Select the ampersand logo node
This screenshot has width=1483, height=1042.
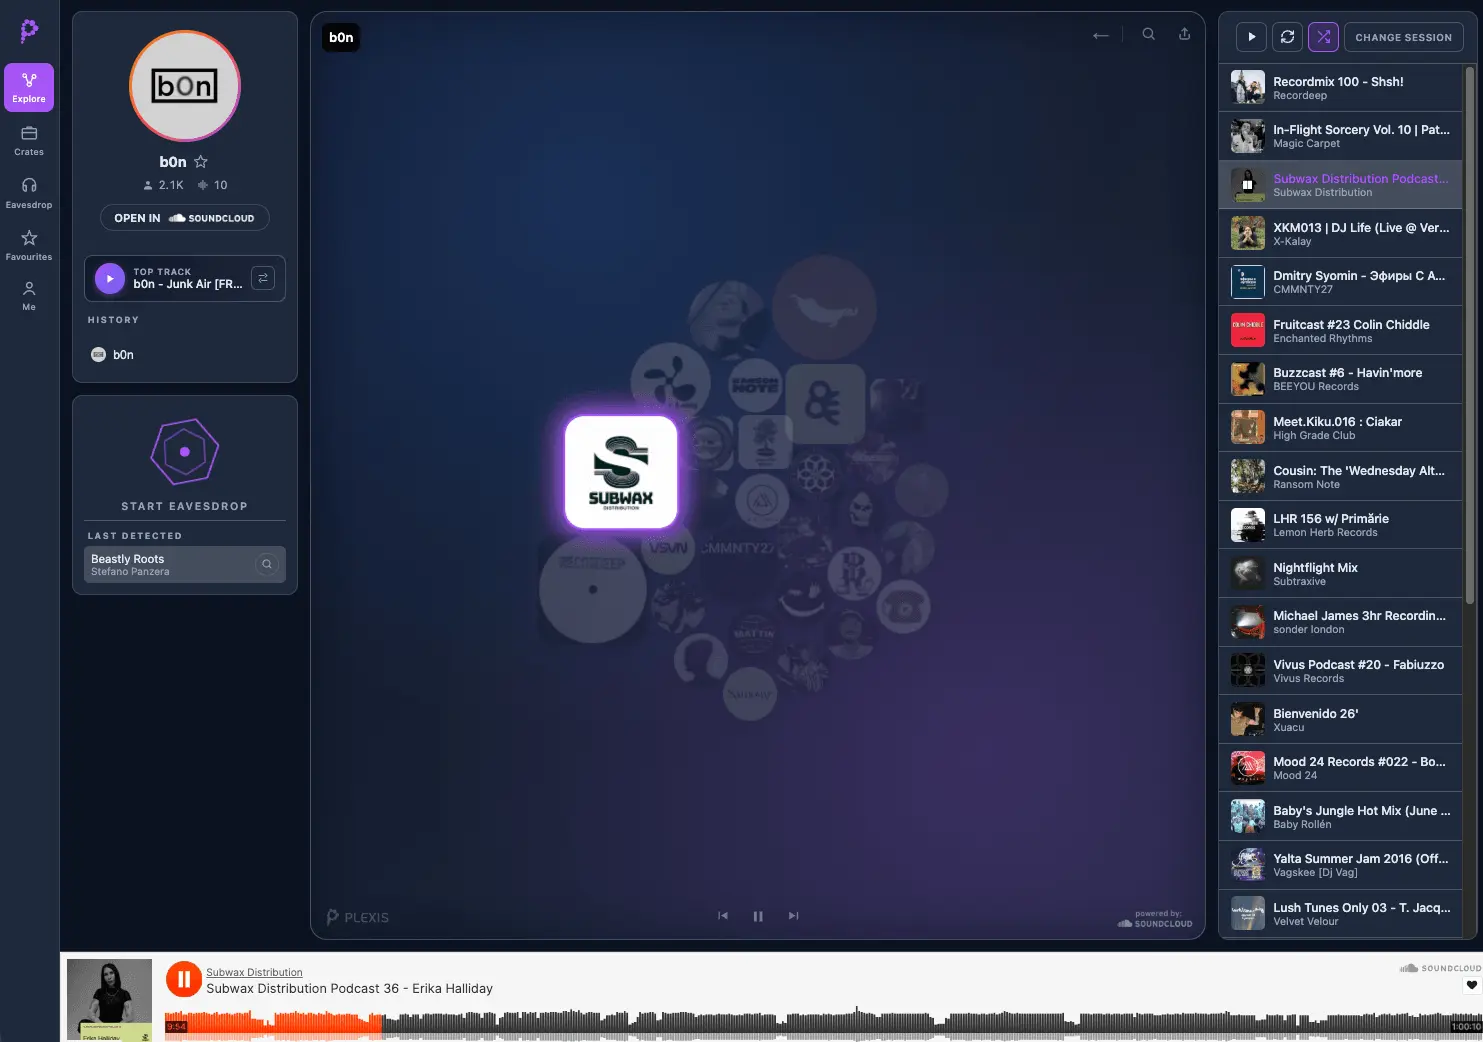[x=825, y=404]
